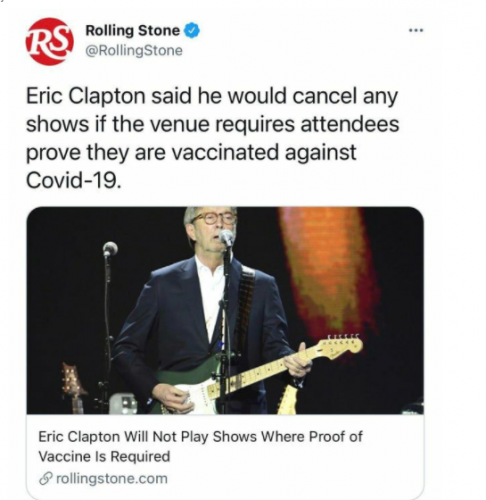Click the chain link icon beside rollingstone.com
Image resolution: width=486 pixels, height=500 pixels.
(x=45, y=479)
